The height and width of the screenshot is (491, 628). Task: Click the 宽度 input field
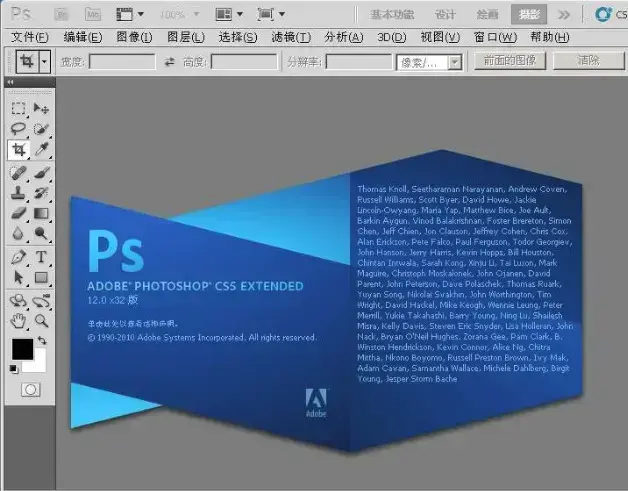[122, 62]
